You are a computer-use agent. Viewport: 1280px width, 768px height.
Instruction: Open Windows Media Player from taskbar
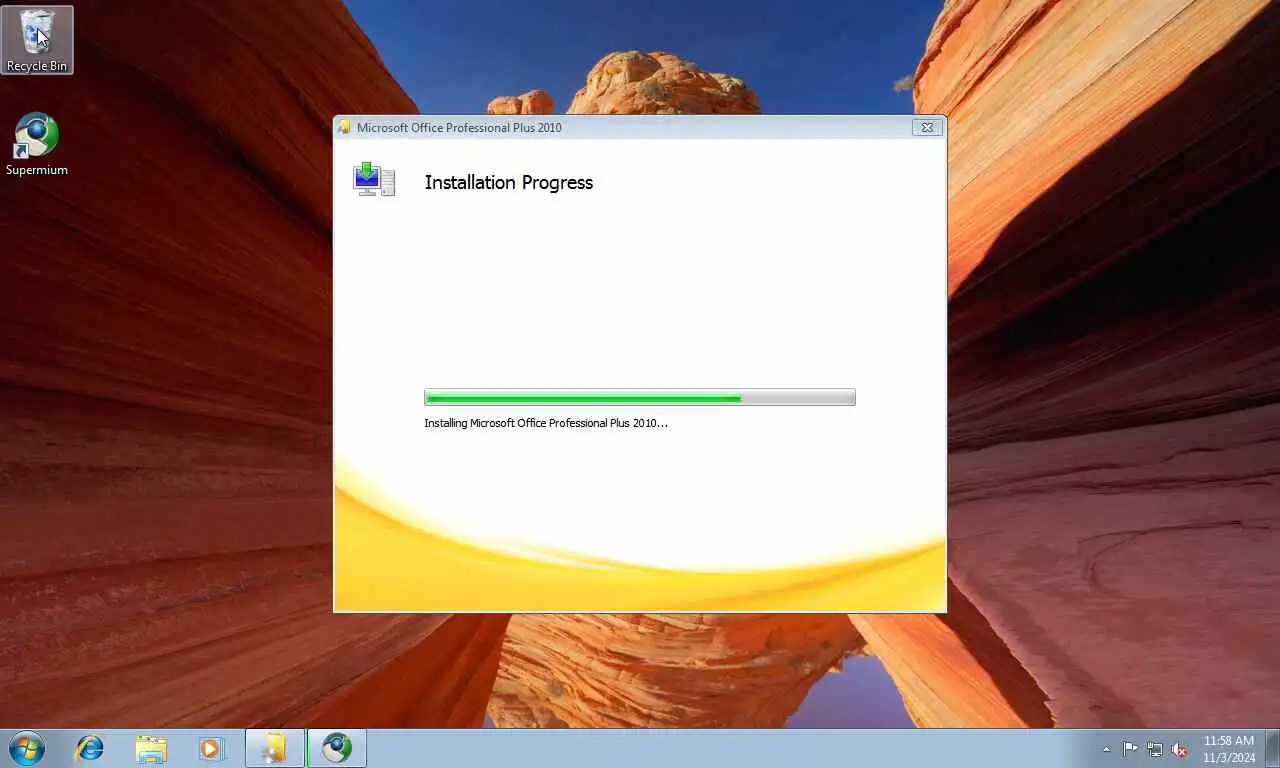212,748
